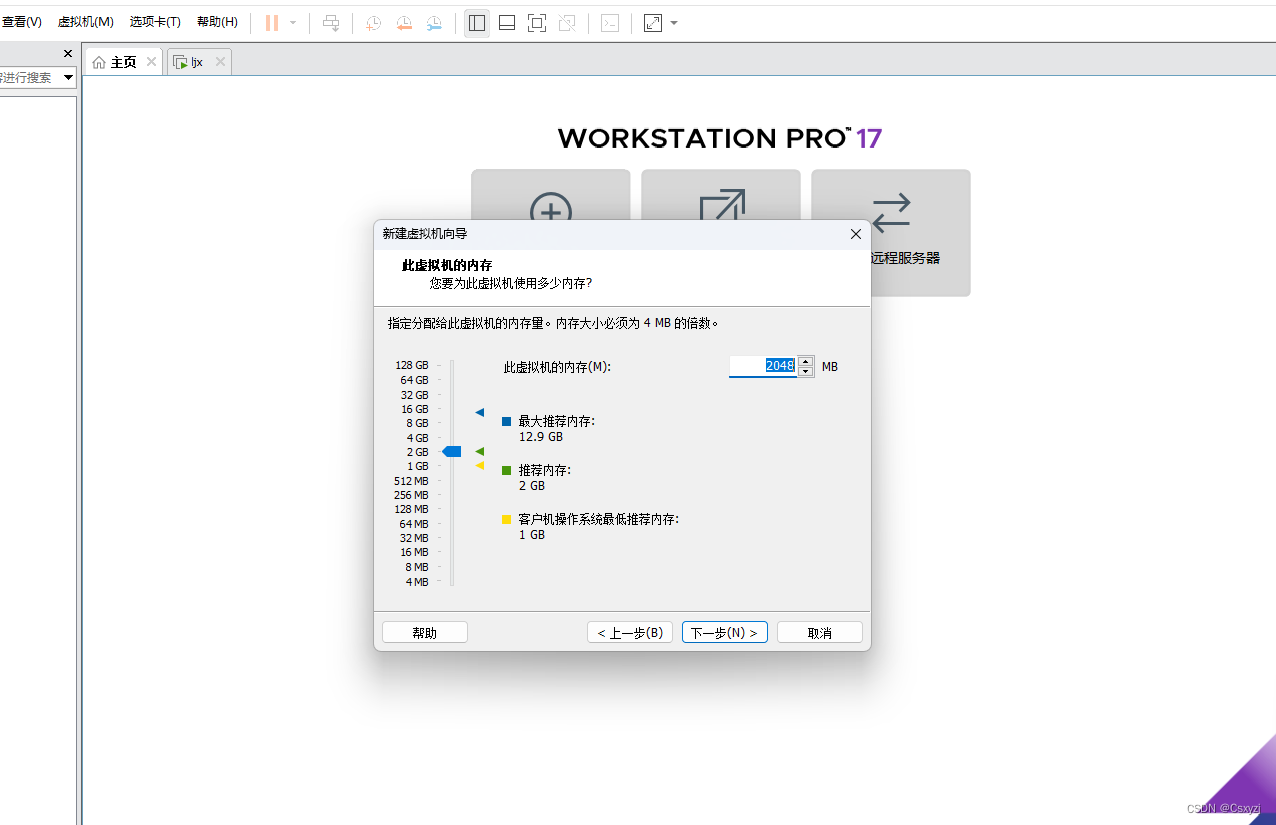Screen dimensions: 1276x825
Task: Click the 8 GB scale label
Action: tap(418, 424)
